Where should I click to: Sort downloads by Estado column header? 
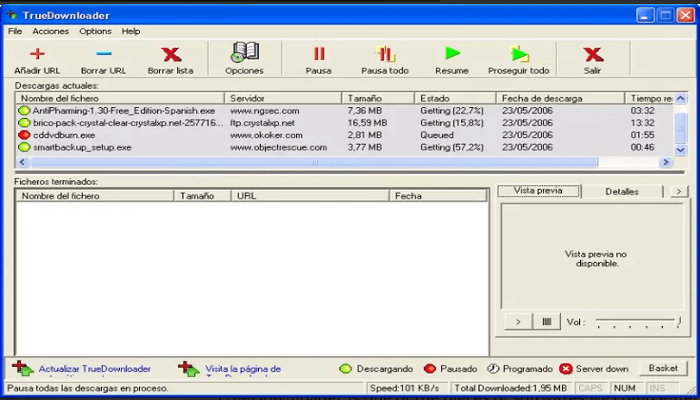(455, 98)
